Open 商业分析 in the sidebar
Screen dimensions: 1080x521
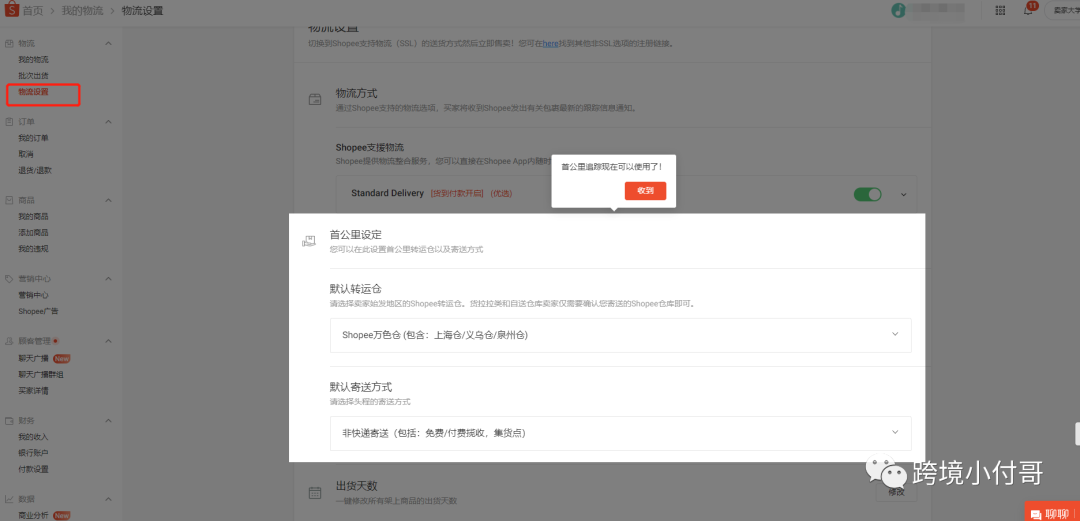[x=33, y=515]
